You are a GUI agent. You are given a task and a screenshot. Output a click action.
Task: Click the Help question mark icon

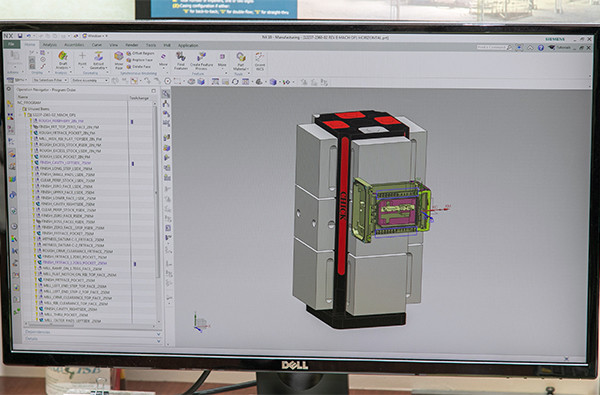541,48
